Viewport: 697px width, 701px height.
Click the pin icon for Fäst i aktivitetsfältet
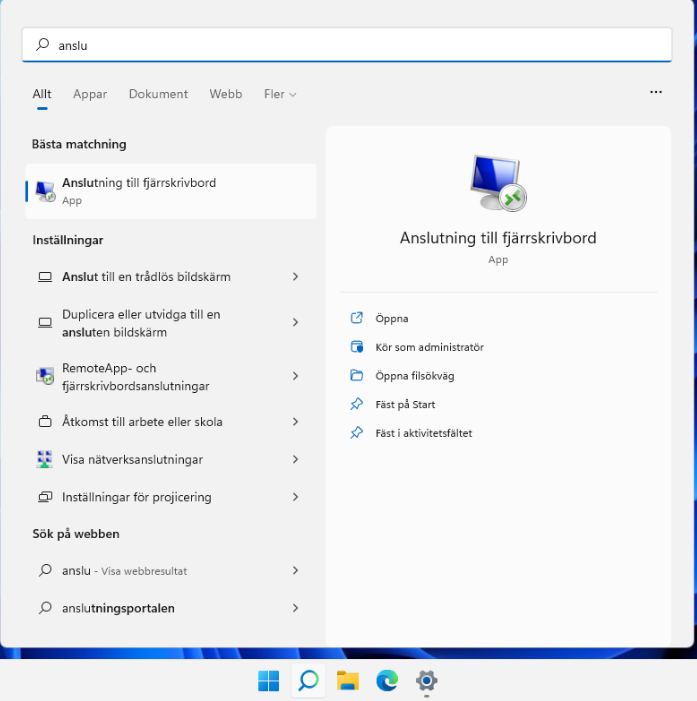(356, 432)
